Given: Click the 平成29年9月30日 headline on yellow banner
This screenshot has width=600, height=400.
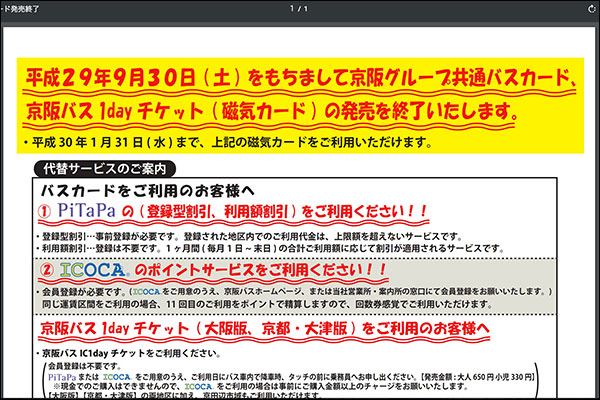Looking at the screenshot, I should click(x=300, y=78).
